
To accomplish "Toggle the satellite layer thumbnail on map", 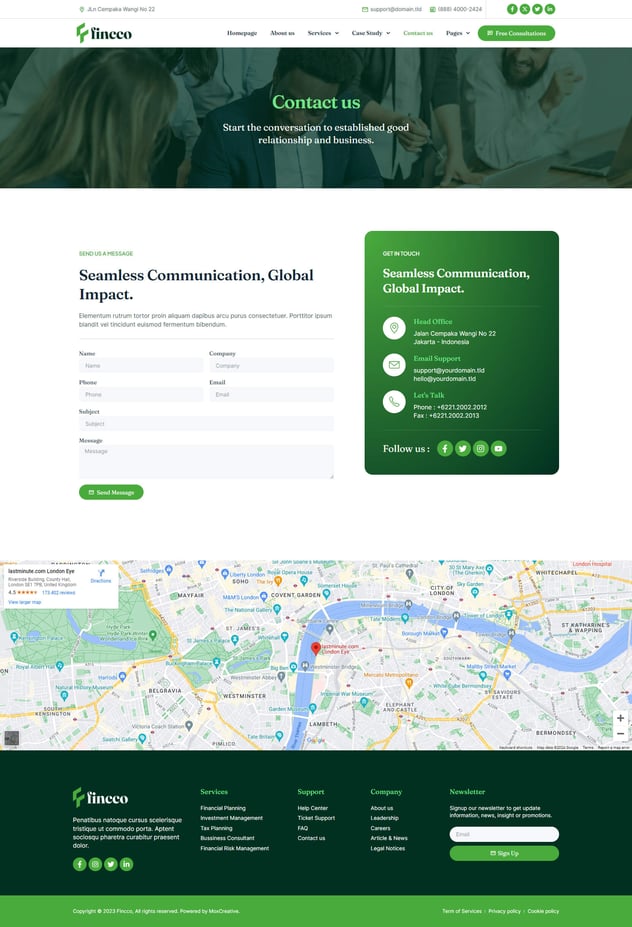I will (12, 738).
